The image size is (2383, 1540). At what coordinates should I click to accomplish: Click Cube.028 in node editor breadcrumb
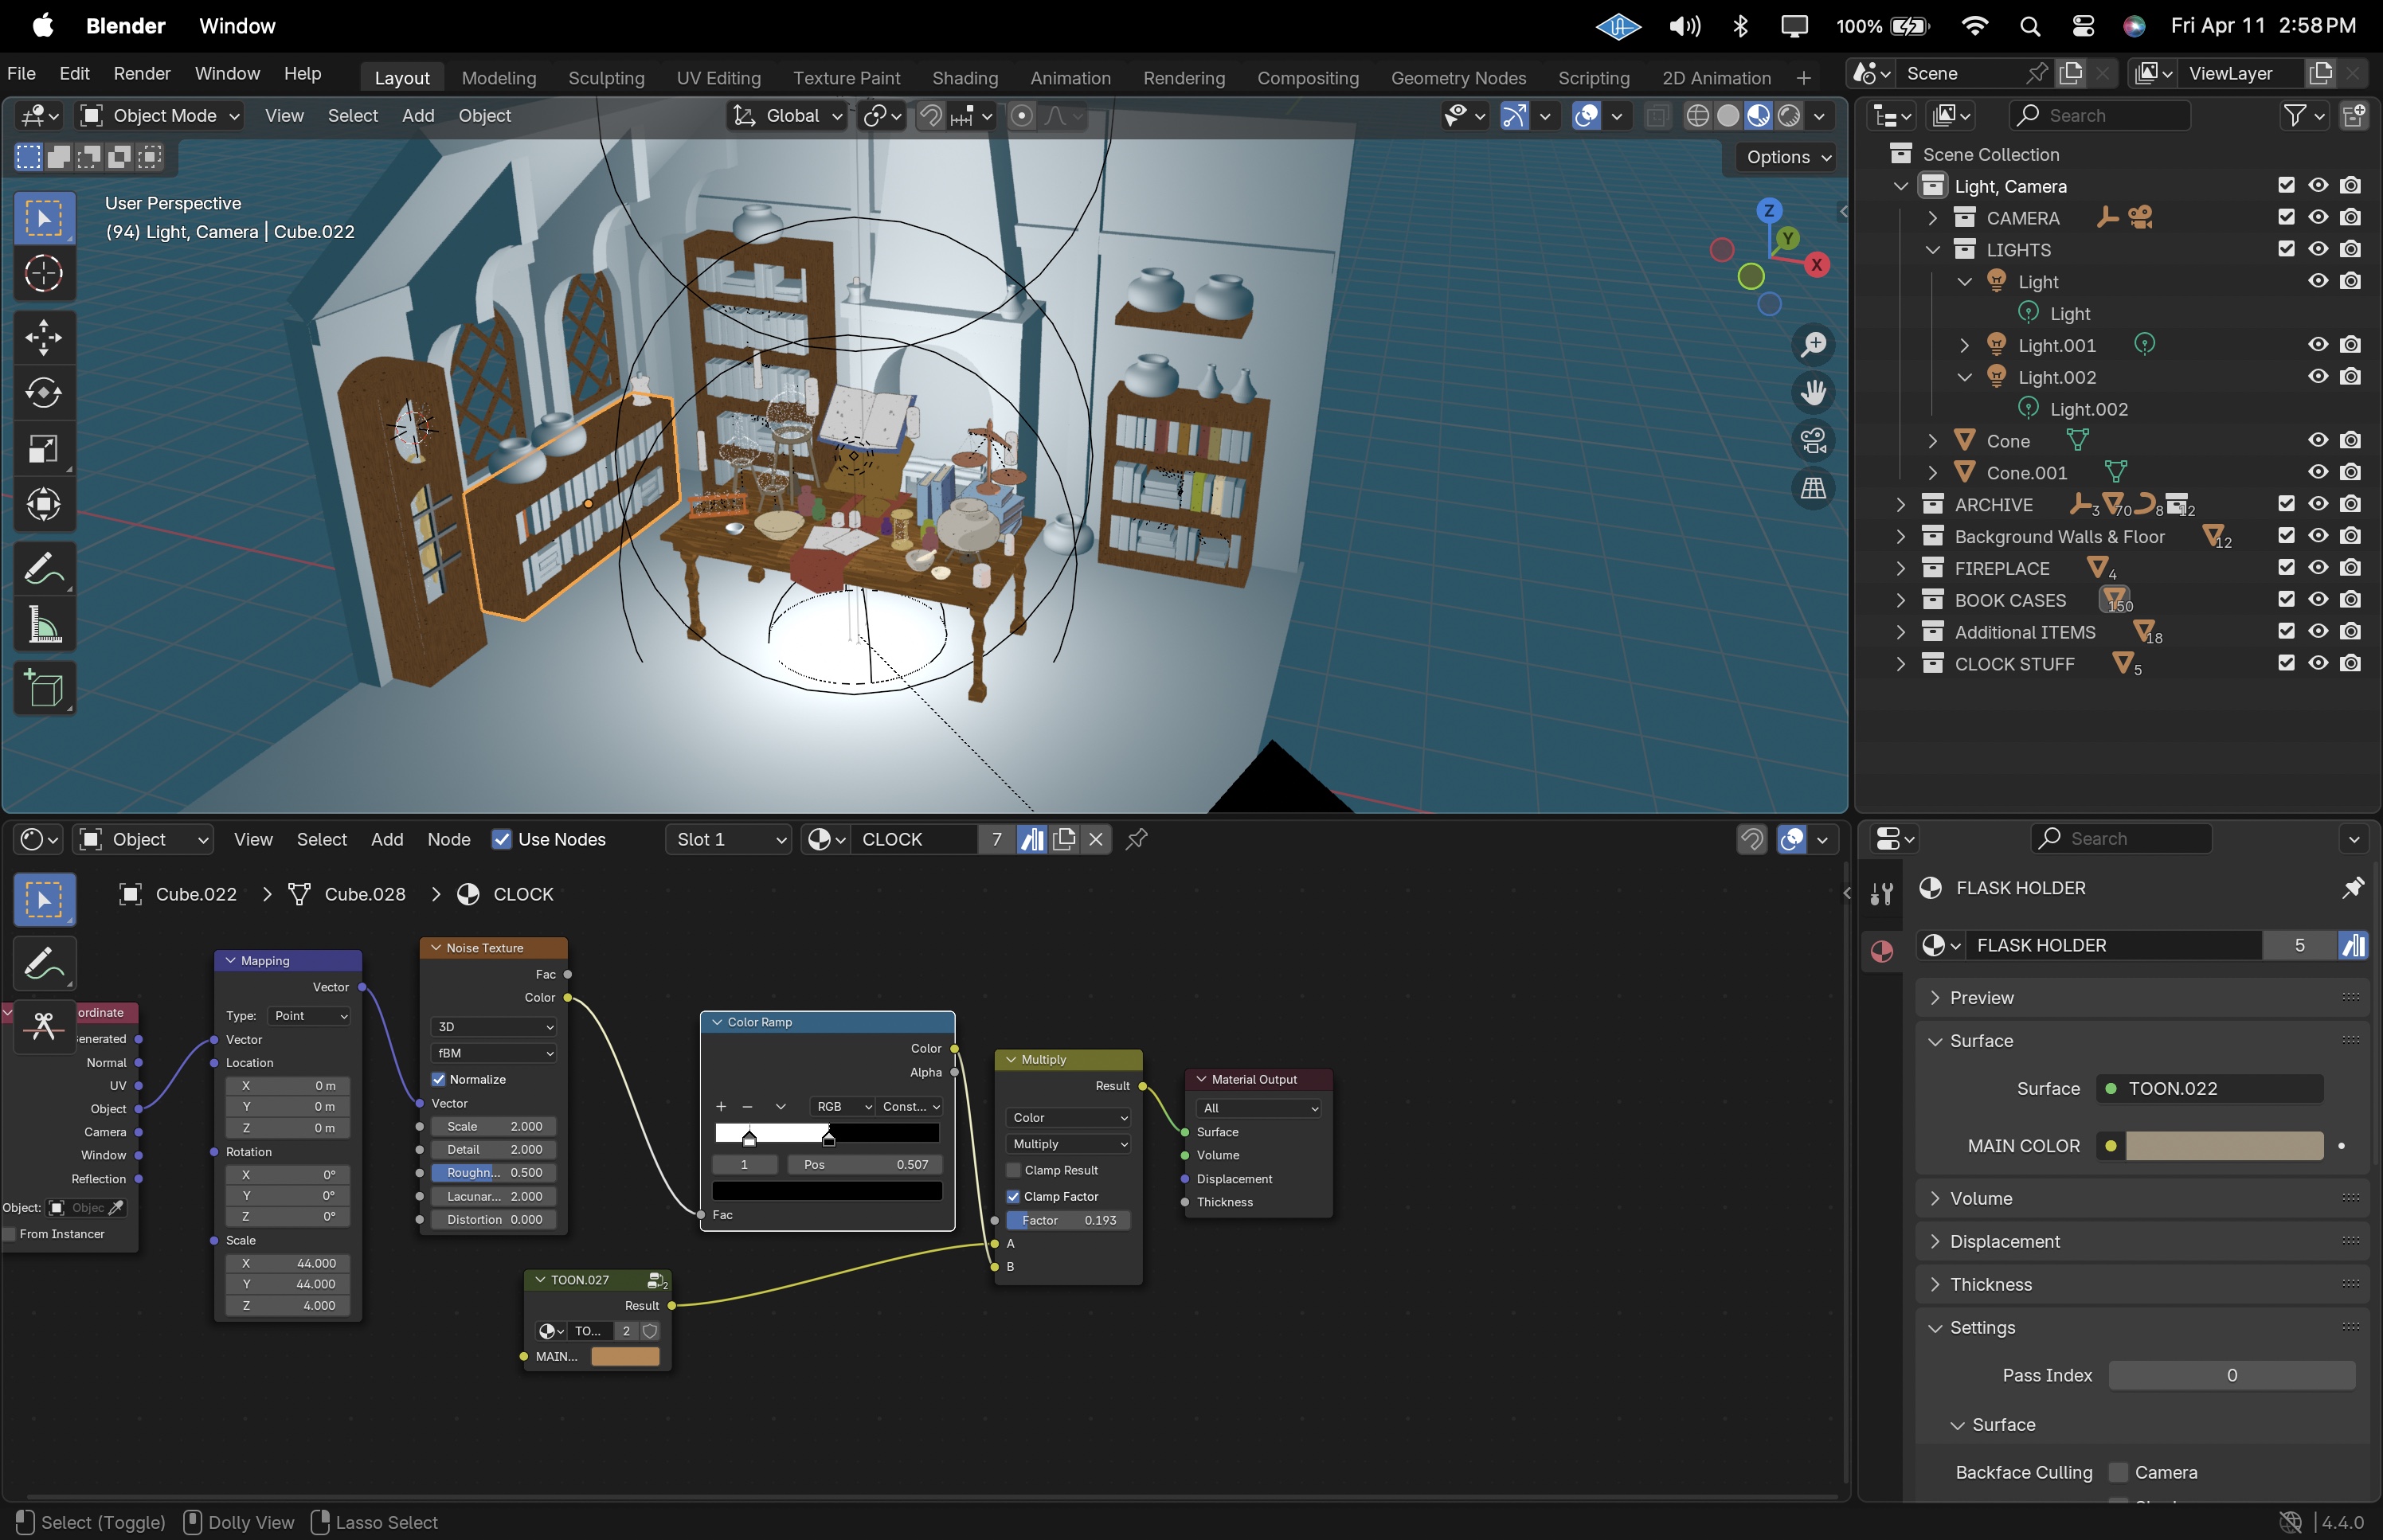tap(365, 894)
